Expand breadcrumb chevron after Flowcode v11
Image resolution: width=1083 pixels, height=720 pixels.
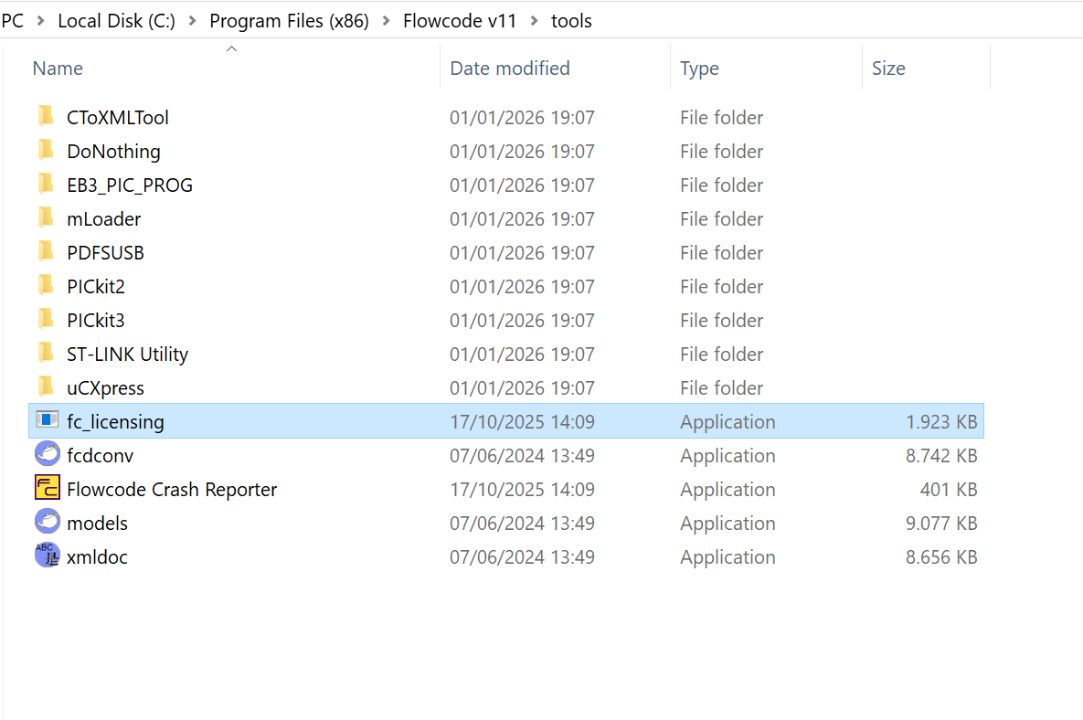534,21
